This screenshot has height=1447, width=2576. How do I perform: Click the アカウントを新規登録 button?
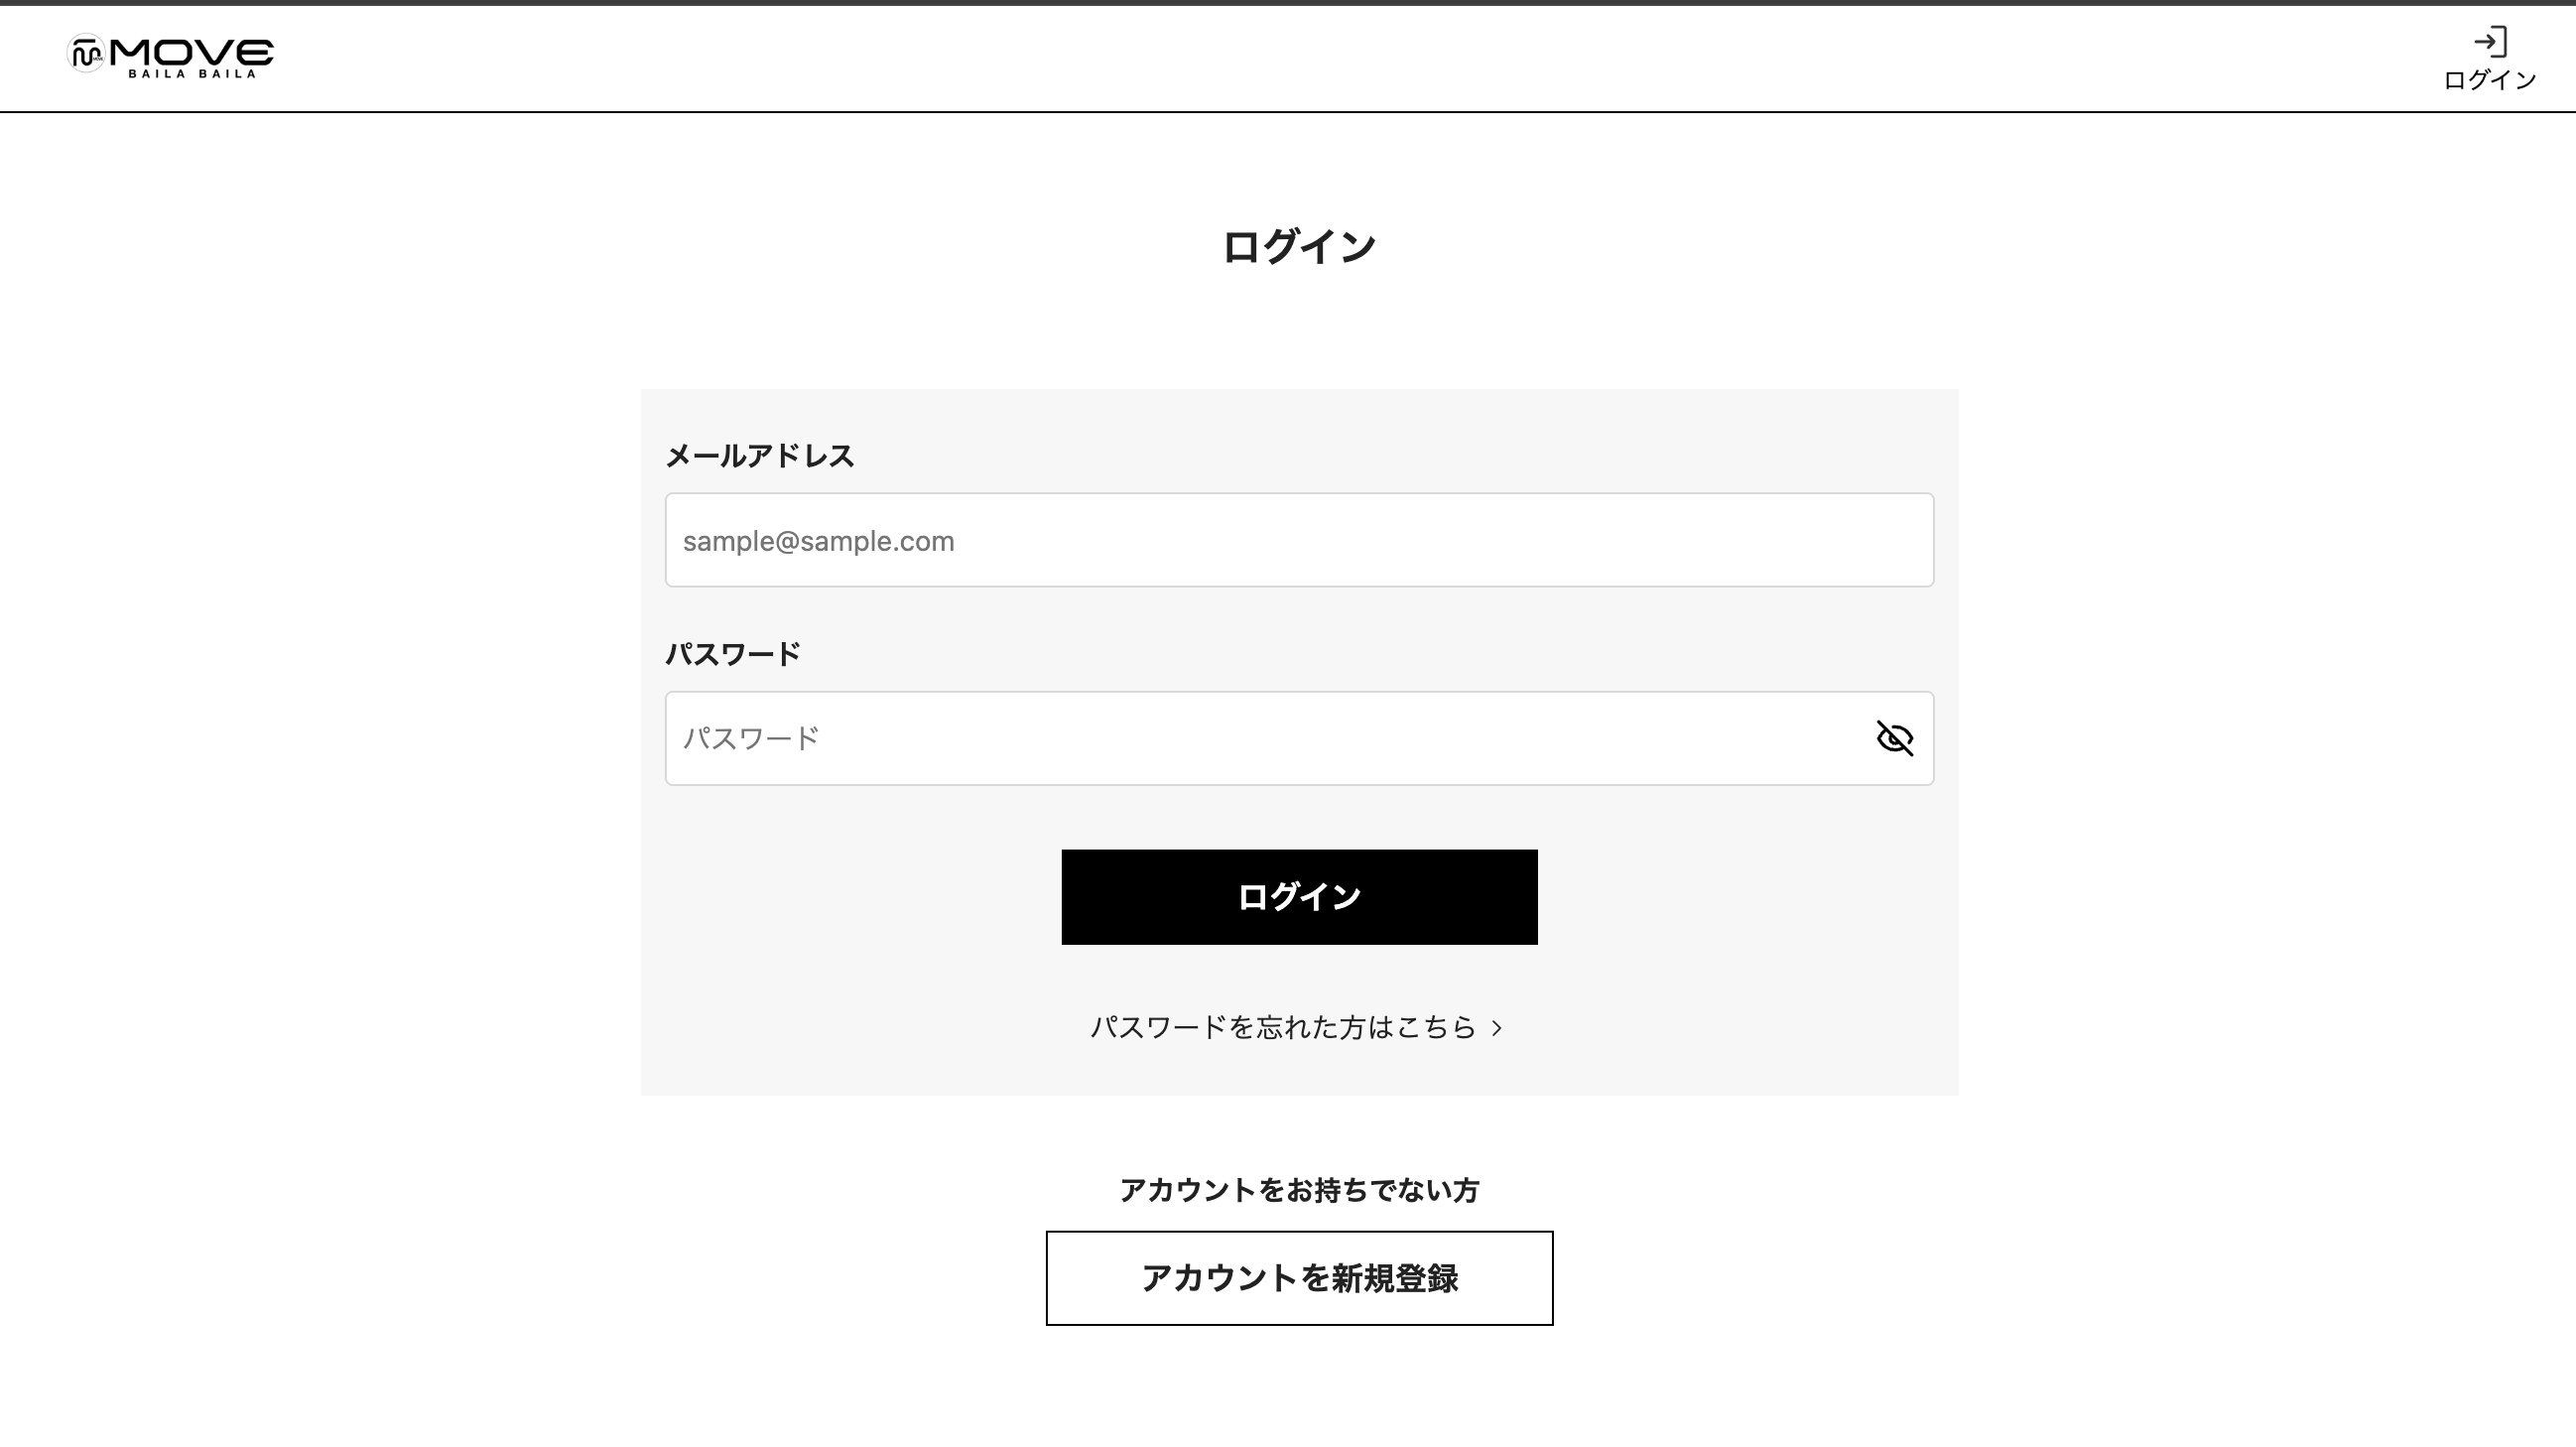[1299, 1278]
